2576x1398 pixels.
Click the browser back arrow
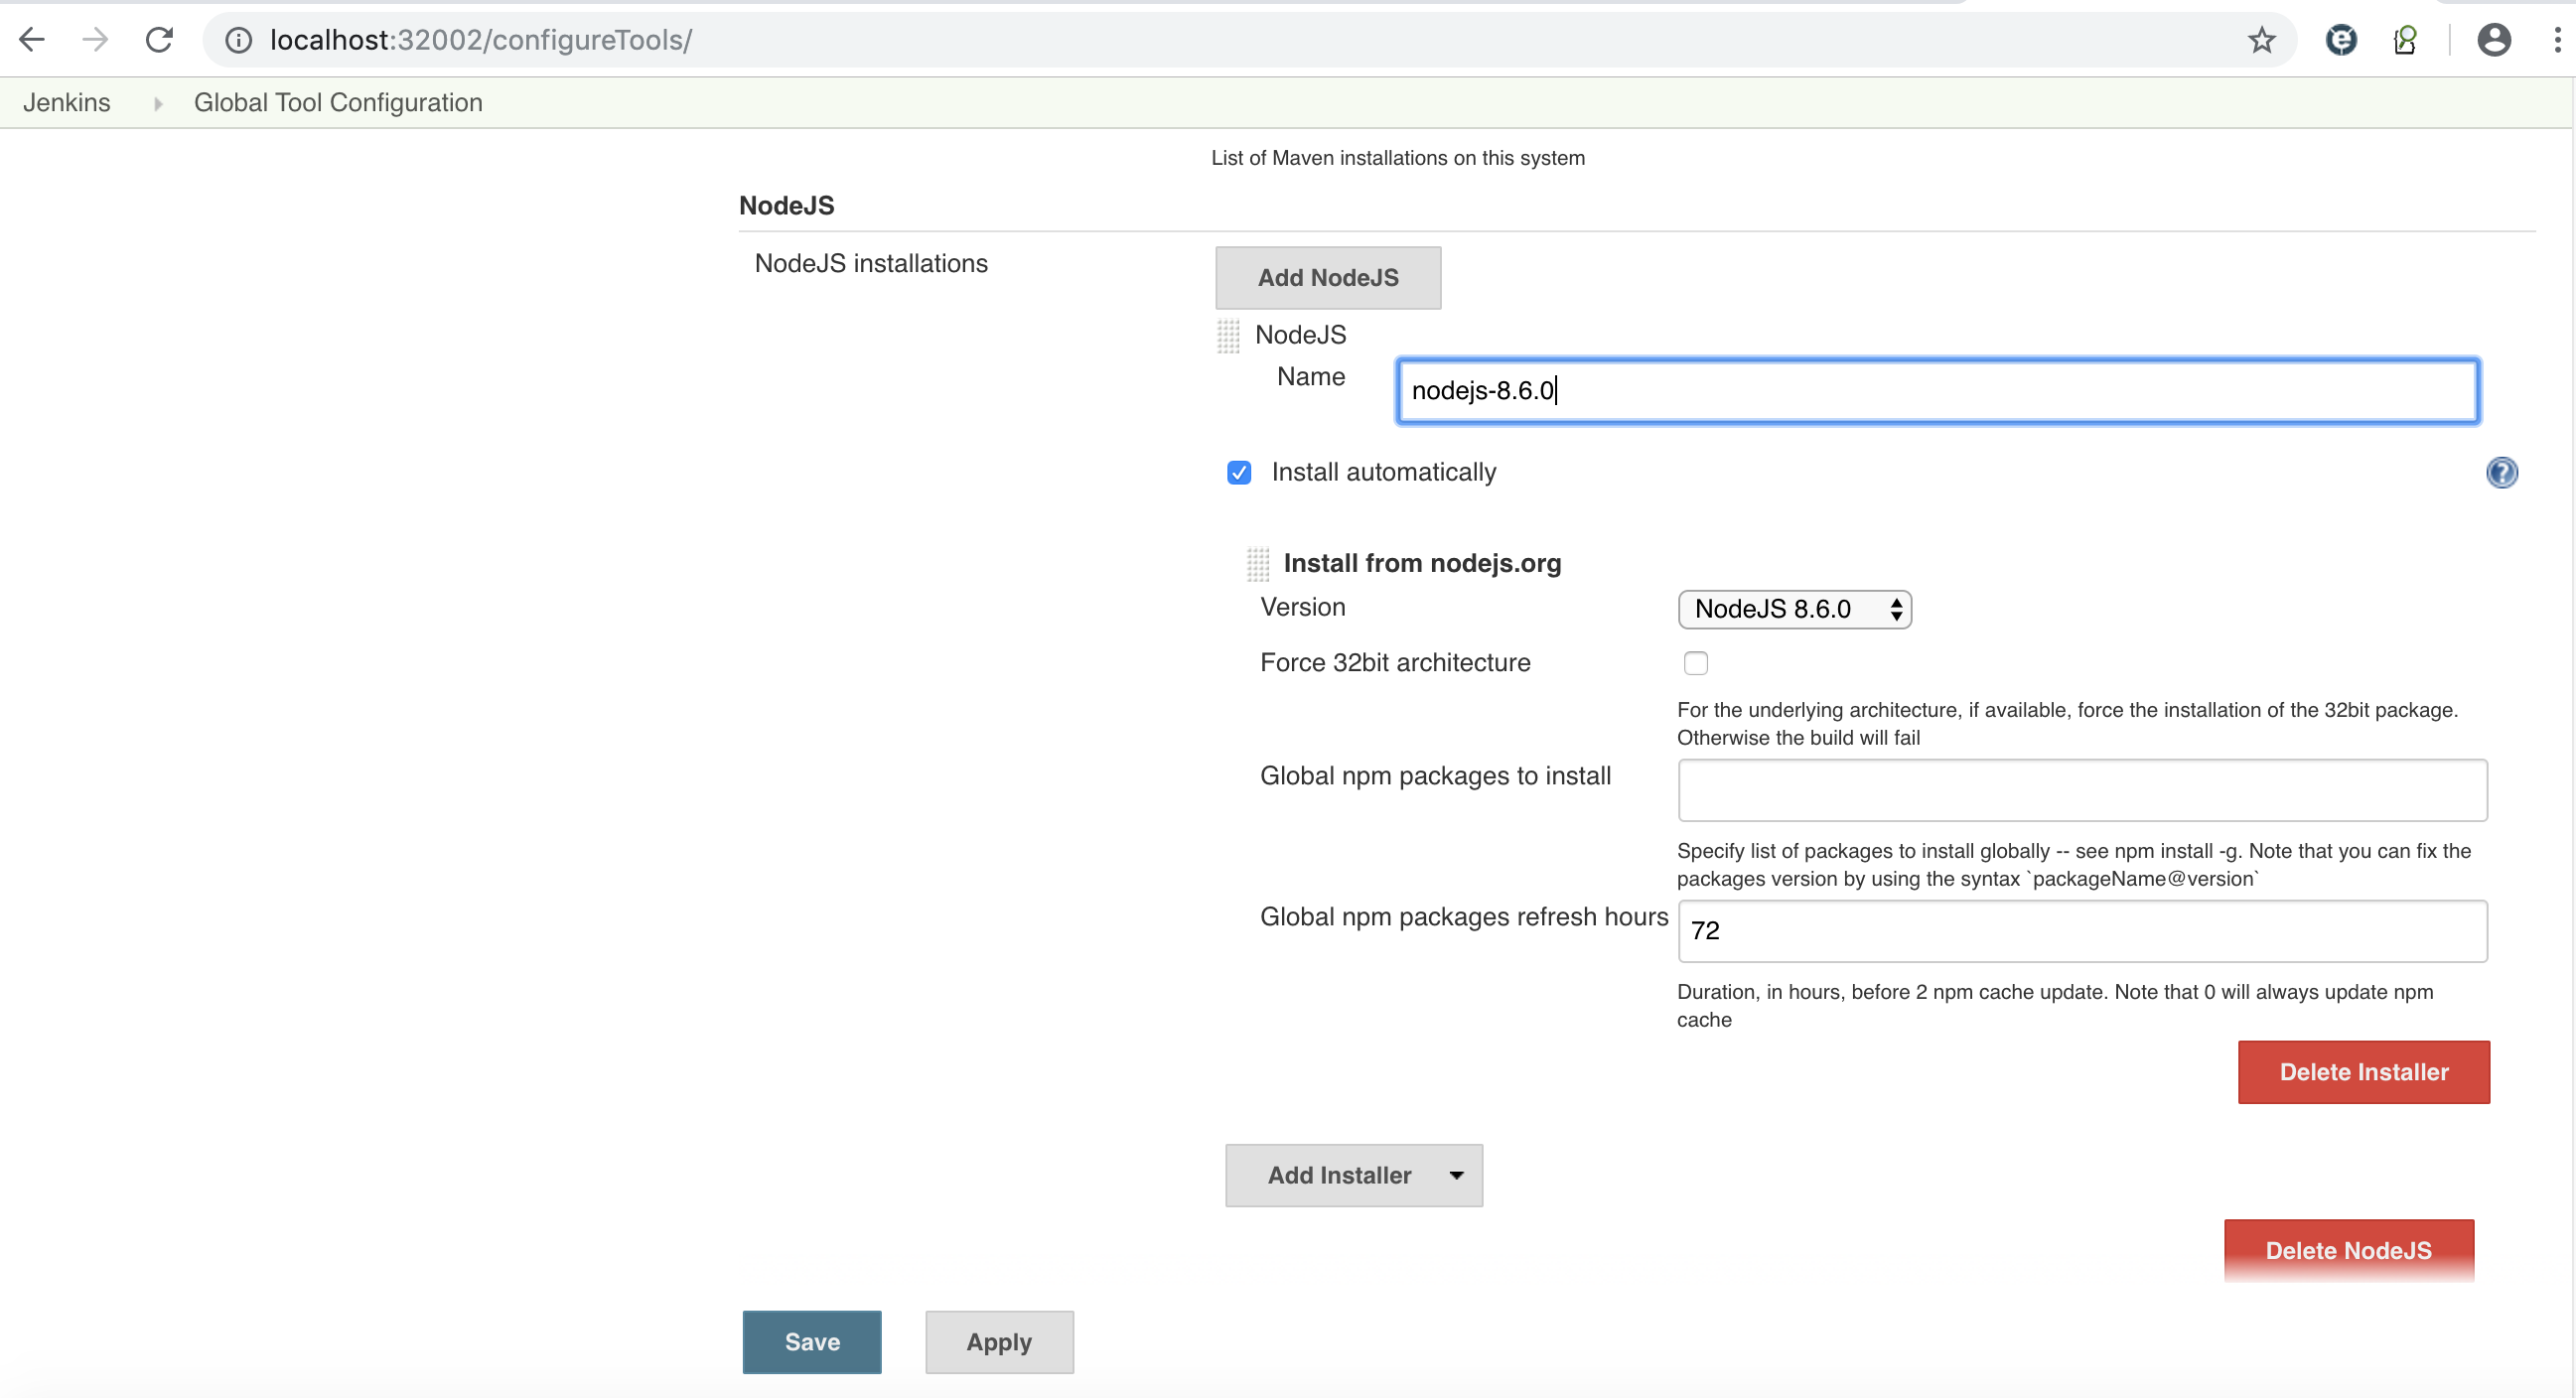click(x=32, y=40)
